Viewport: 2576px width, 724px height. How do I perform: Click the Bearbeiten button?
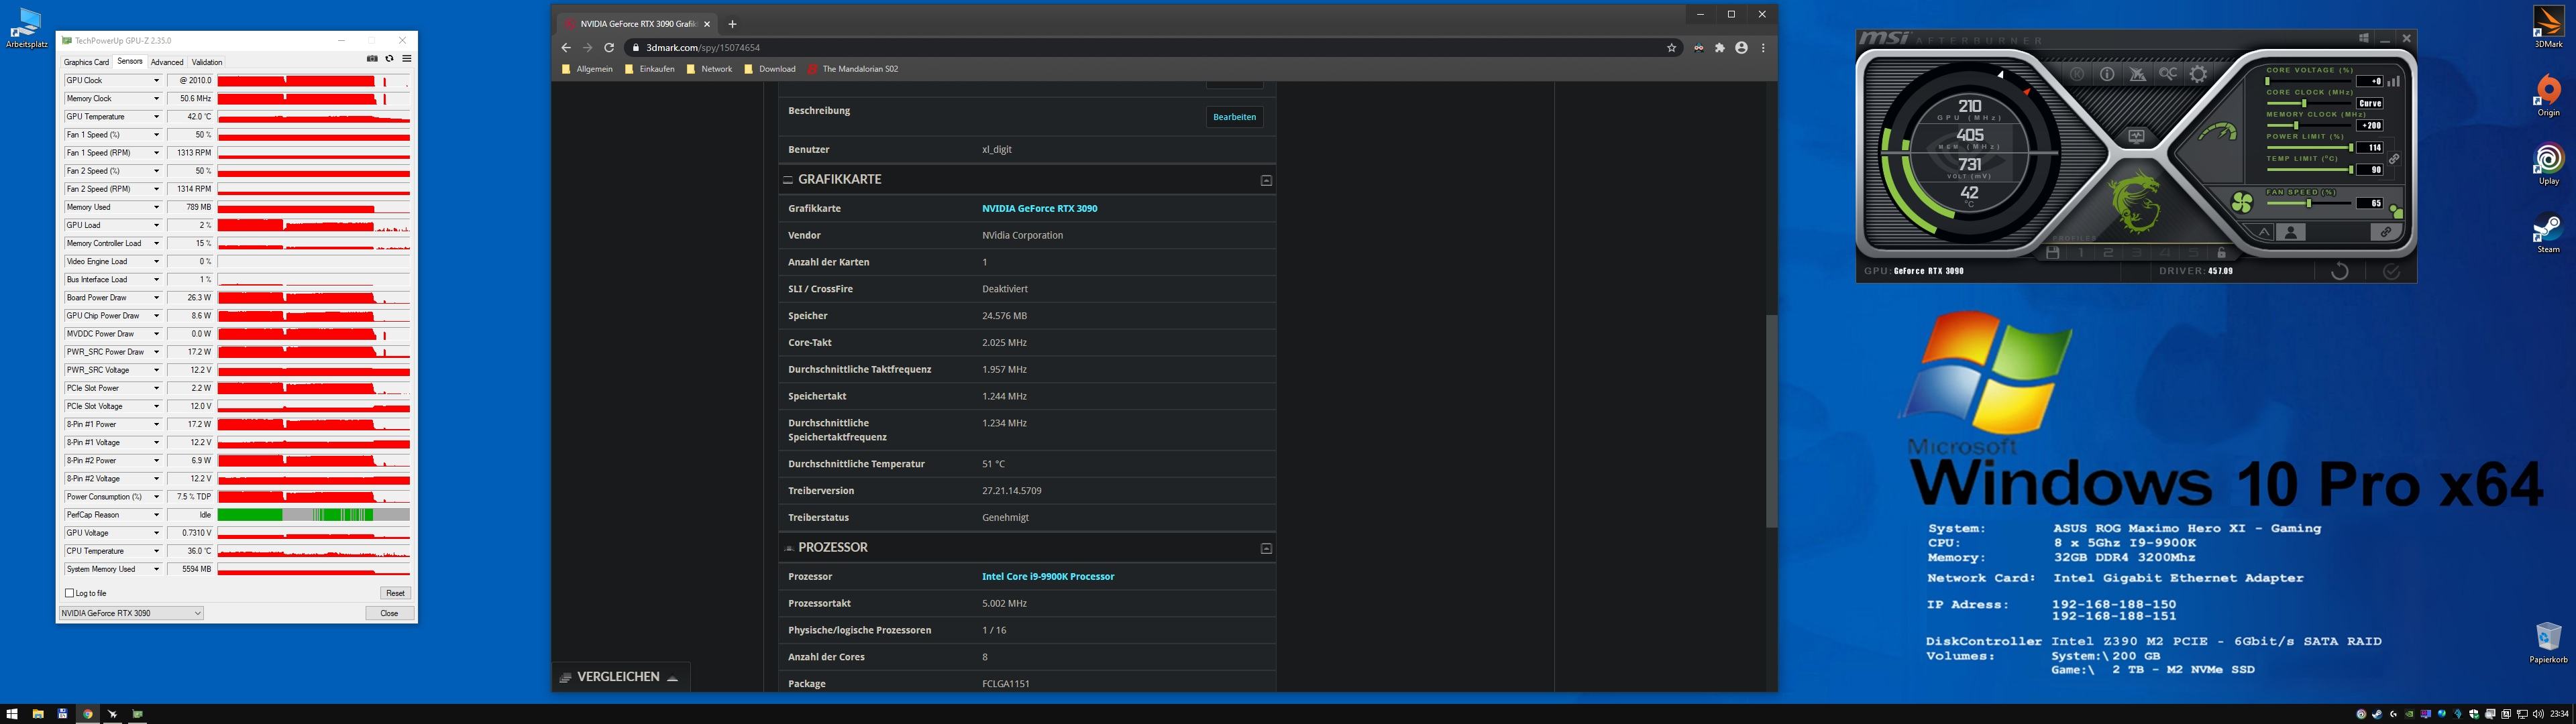pos(1234,117)
